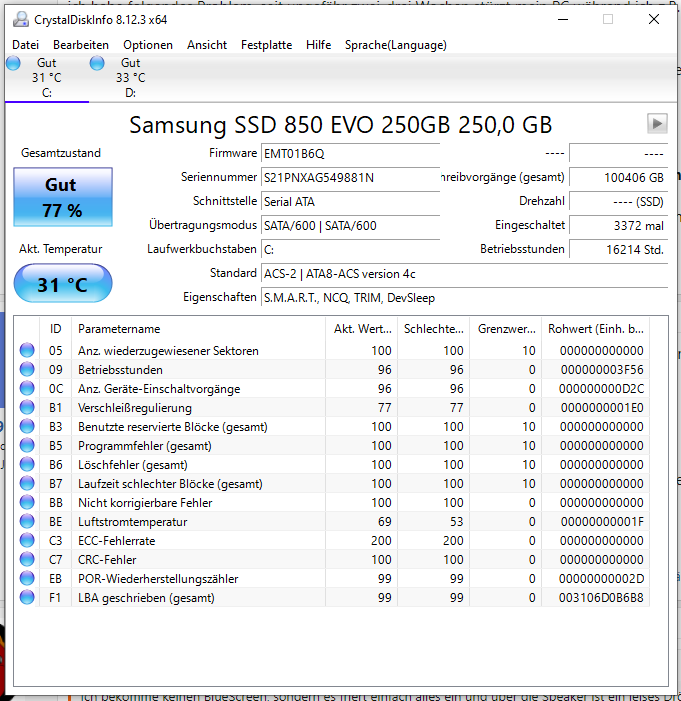The height and width of the screenshot is (701, 681).
Task: Click the Schlechte... column header
Action: [434, 329]
